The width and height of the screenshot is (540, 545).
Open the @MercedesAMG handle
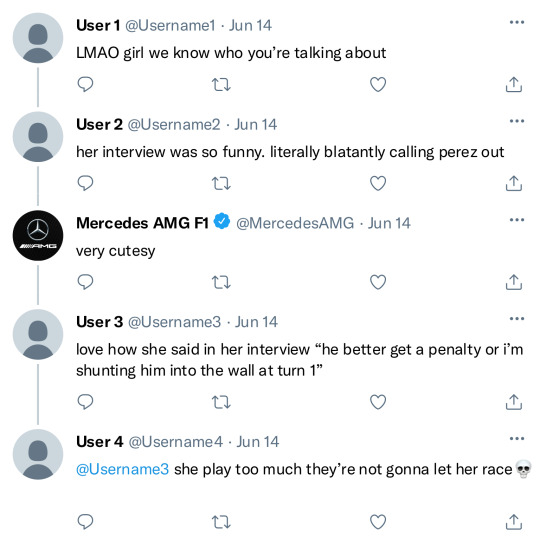295,223
